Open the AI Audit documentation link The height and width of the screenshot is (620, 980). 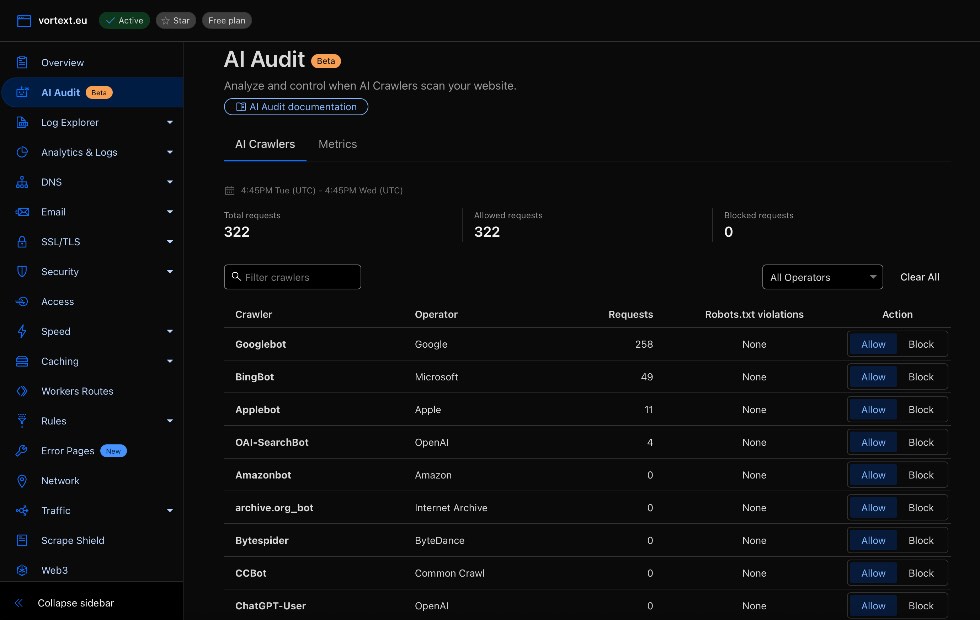(296, 107)
